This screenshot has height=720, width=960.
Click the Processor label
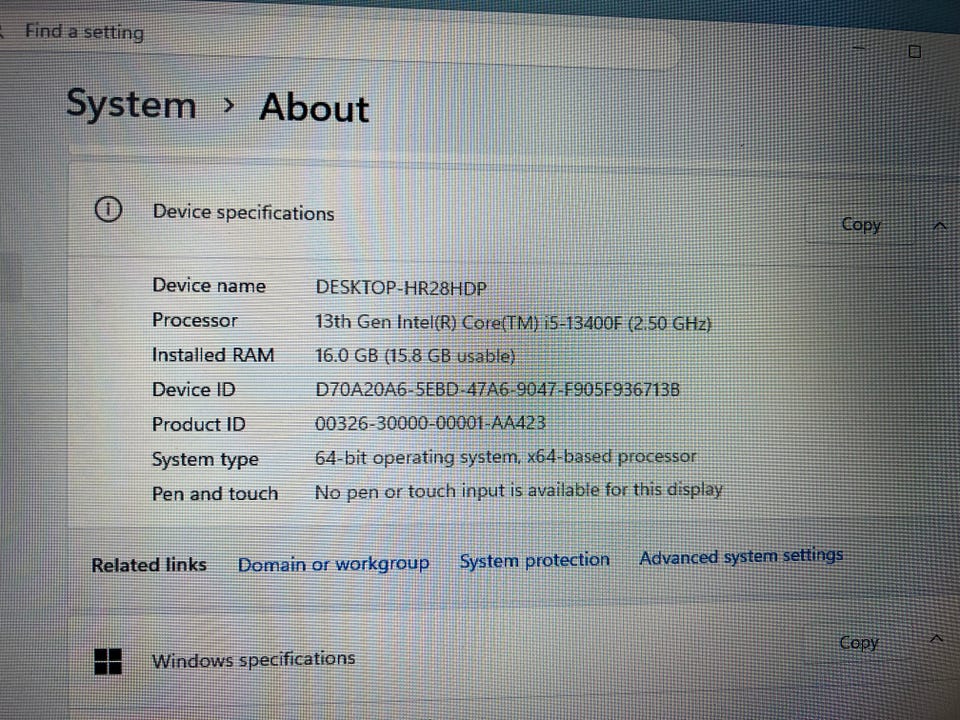tap(195, 320)
